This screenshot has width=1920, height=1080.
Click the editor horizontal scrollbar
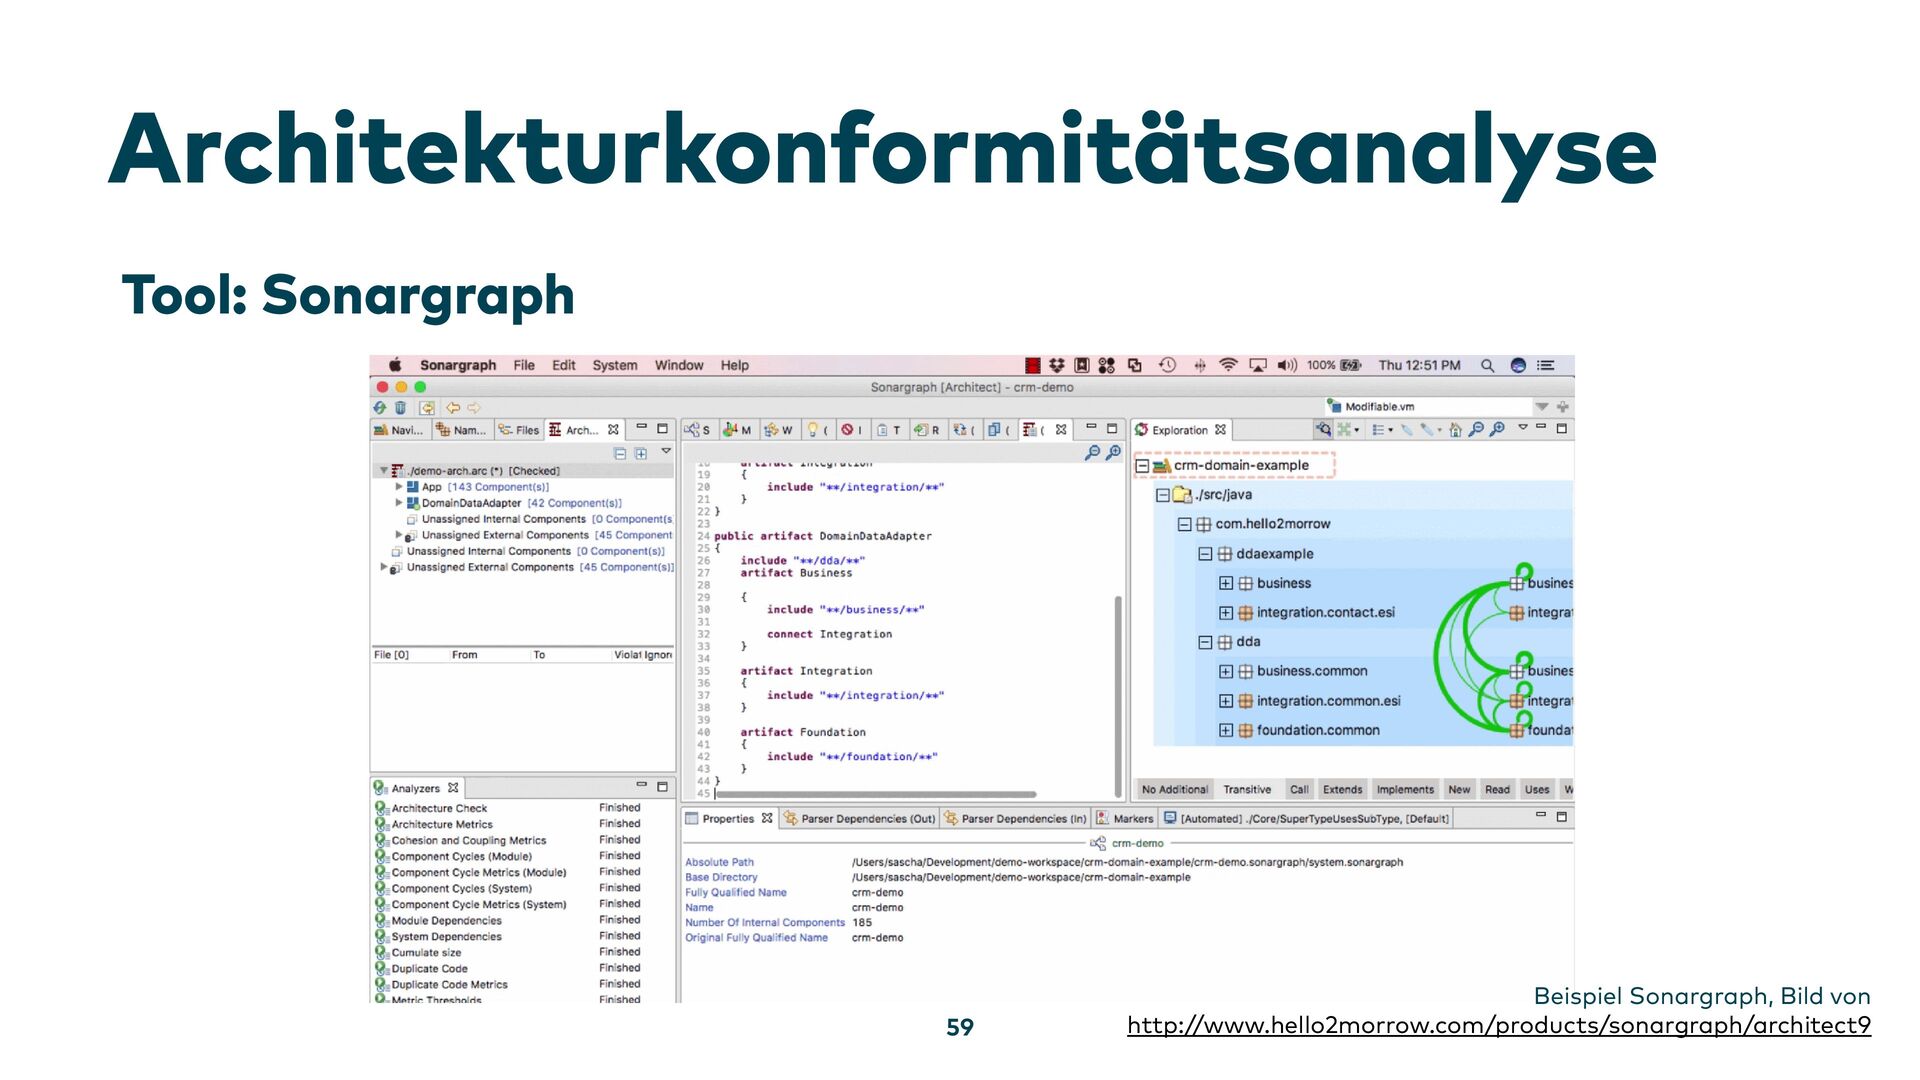876,795
